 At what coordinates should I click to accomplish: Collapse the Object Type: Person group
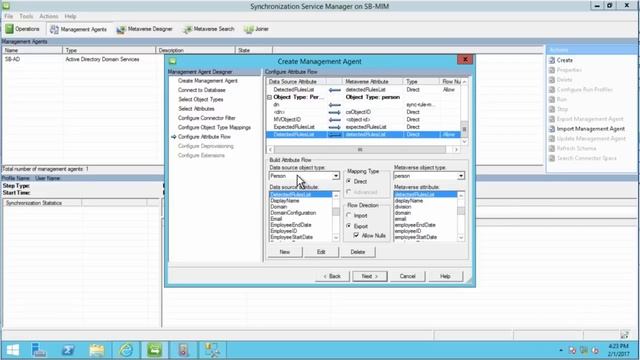click(269, 97)
